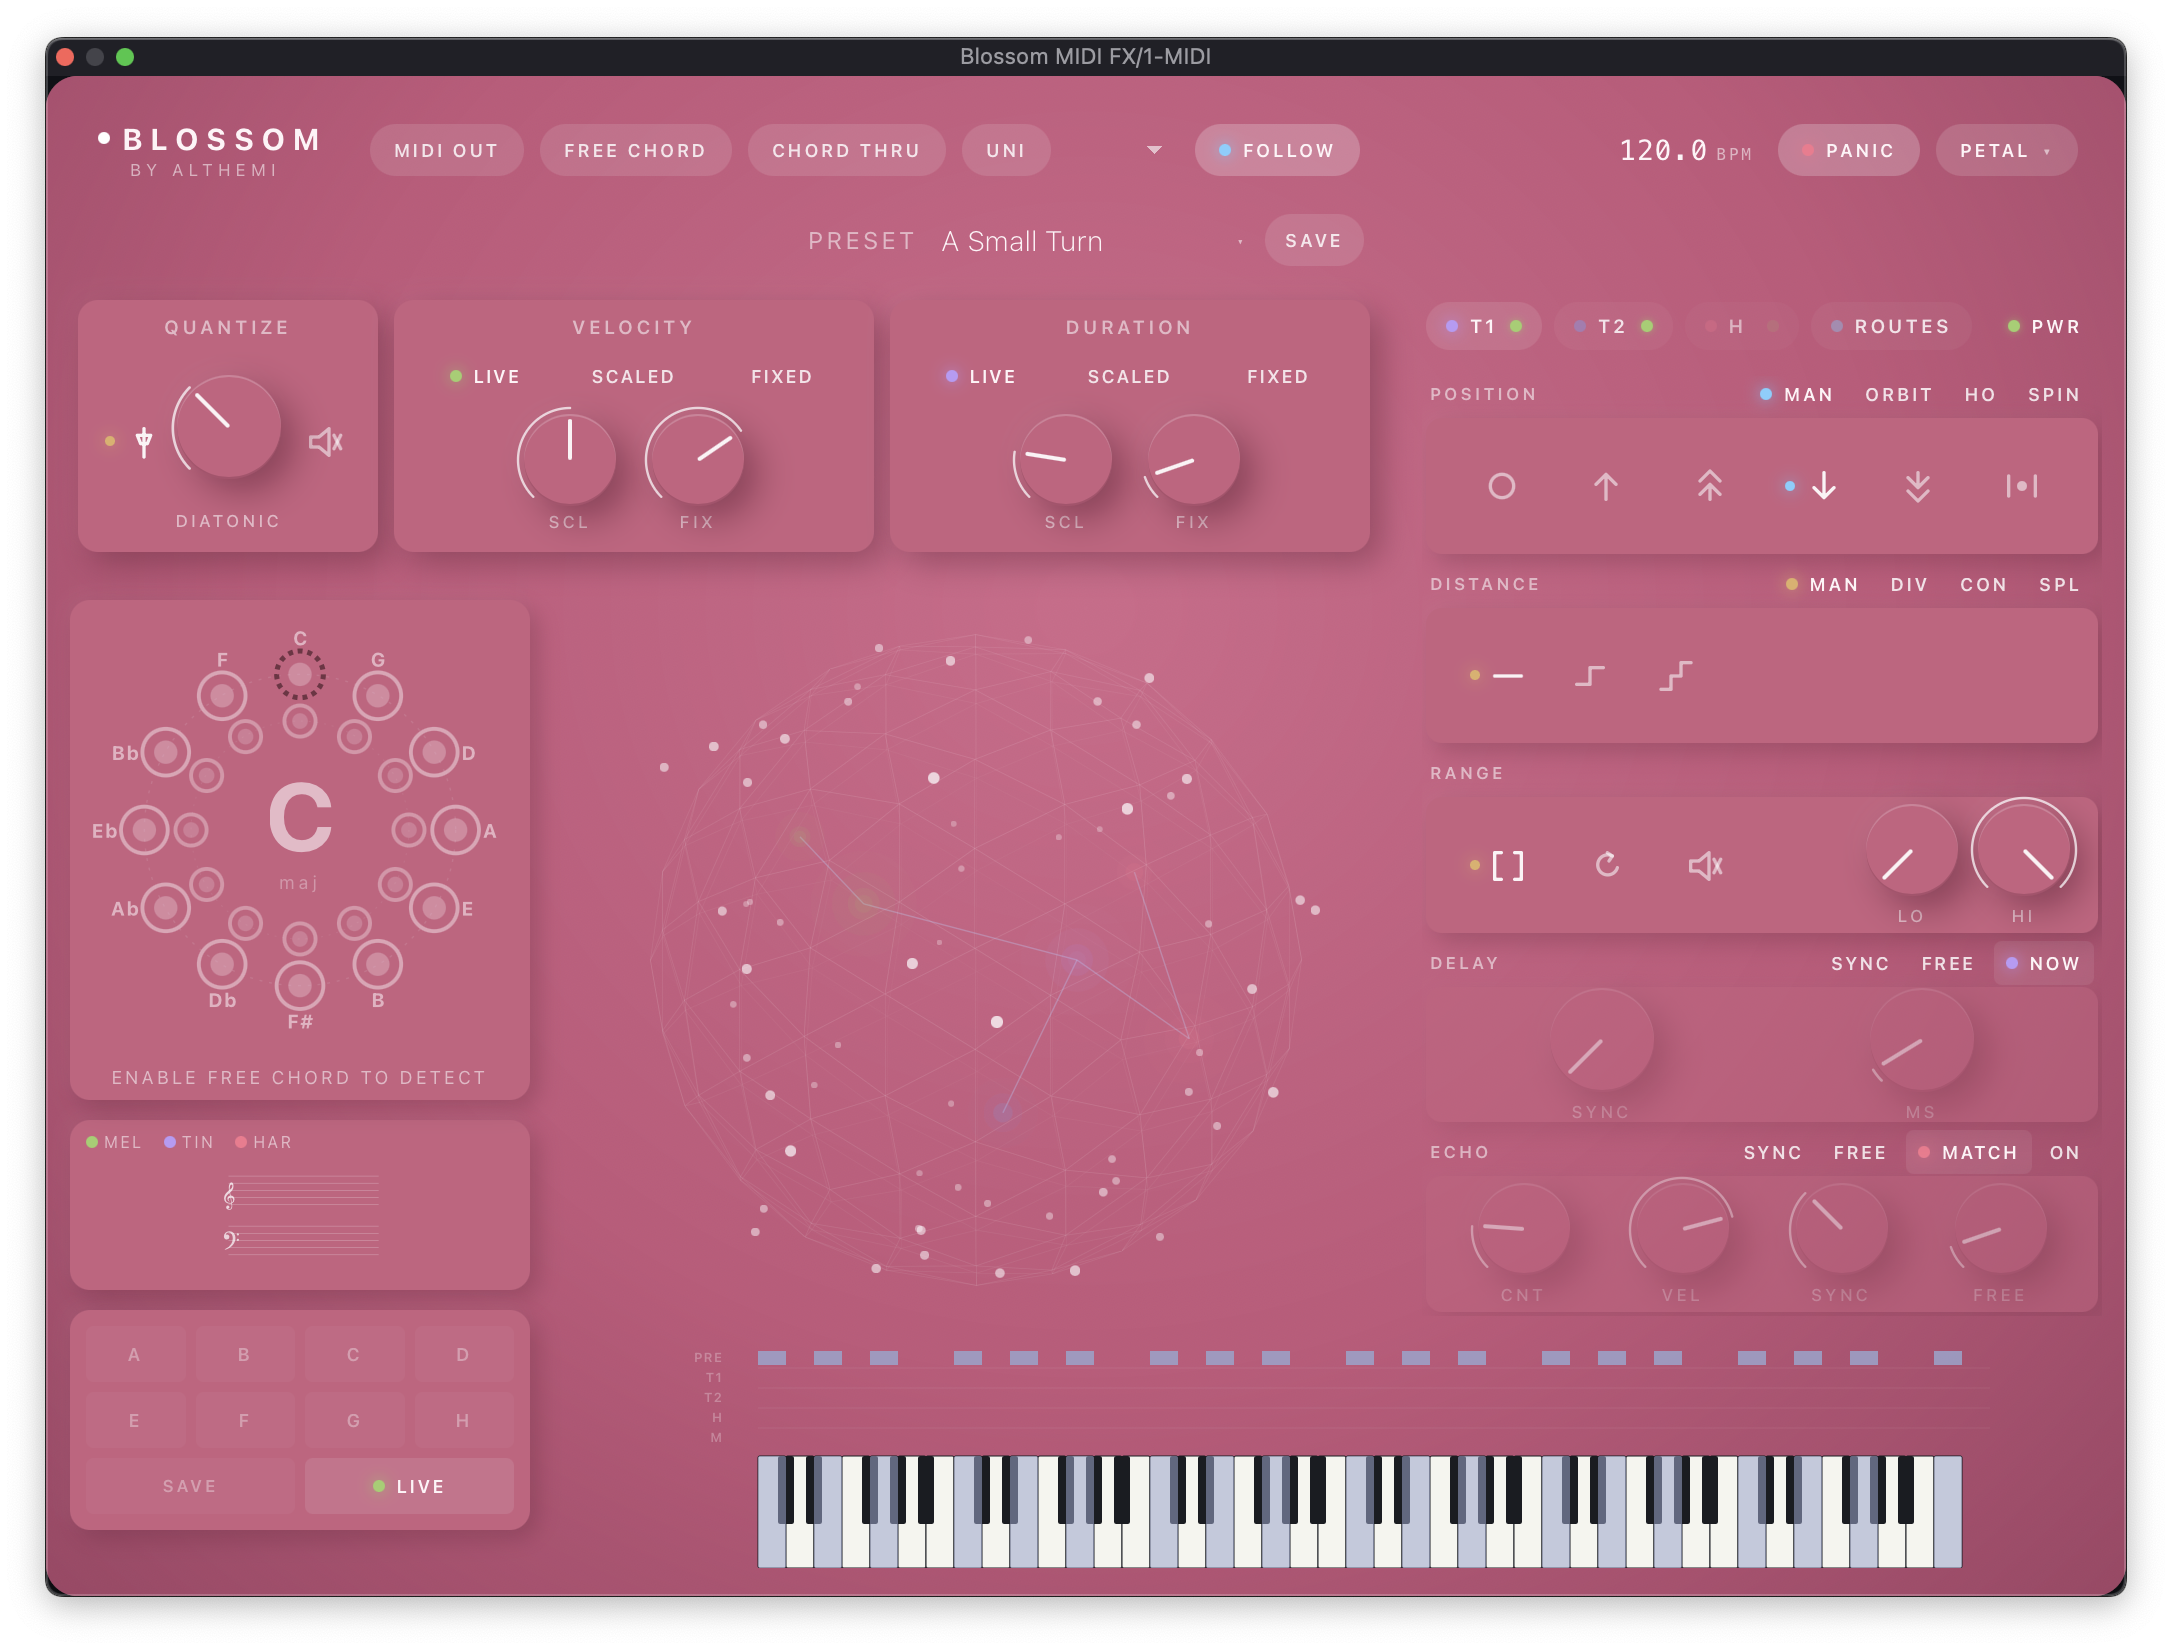Image resolution: width=2172 pixels, height=1650 pixels.
Task: Toggle the PWR power switch
Action: coord(2044,327)
